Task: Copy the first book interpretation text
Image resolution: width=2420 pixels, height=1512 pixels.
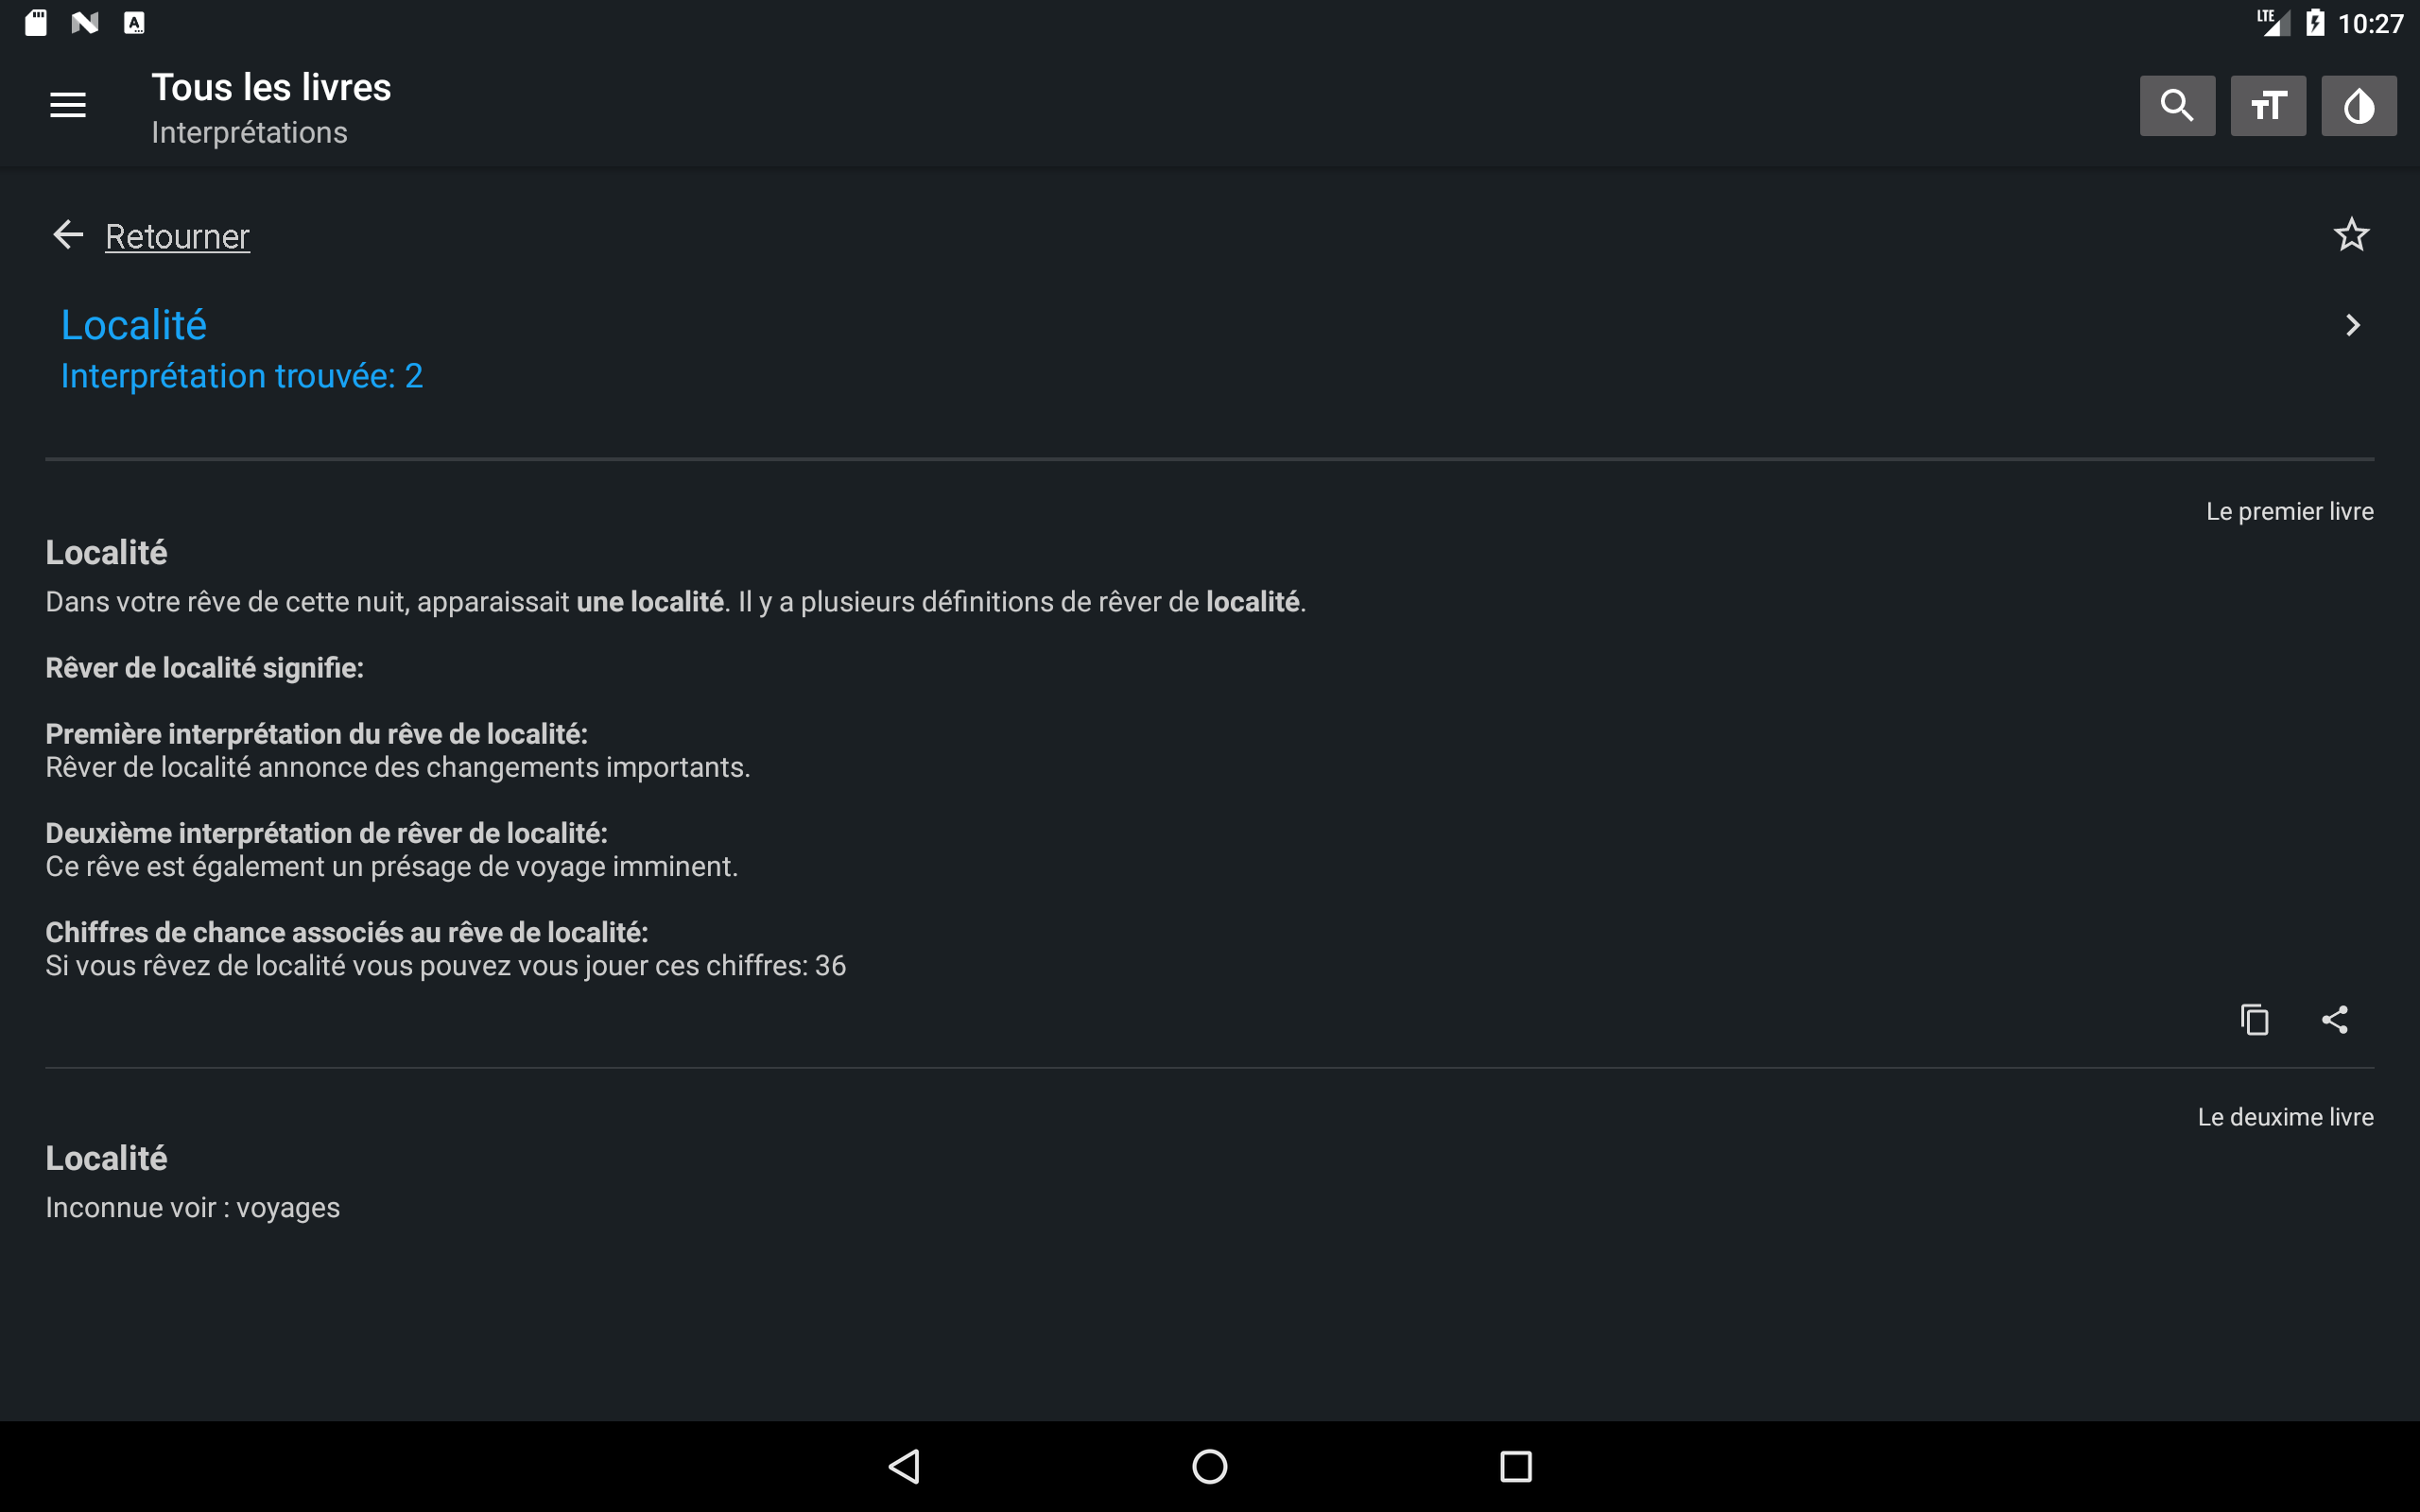Action: 2254,1019
